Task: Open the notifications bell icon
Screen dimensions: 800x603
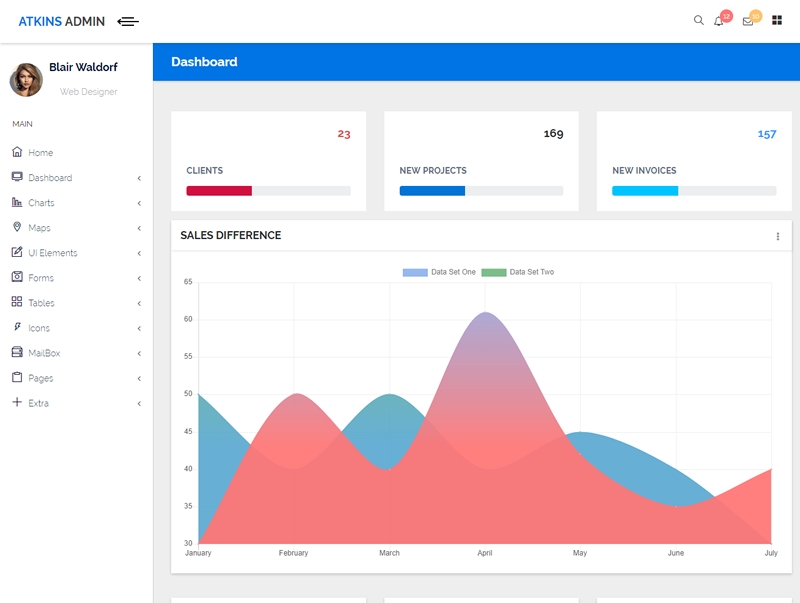Action: tap(718, 21)
